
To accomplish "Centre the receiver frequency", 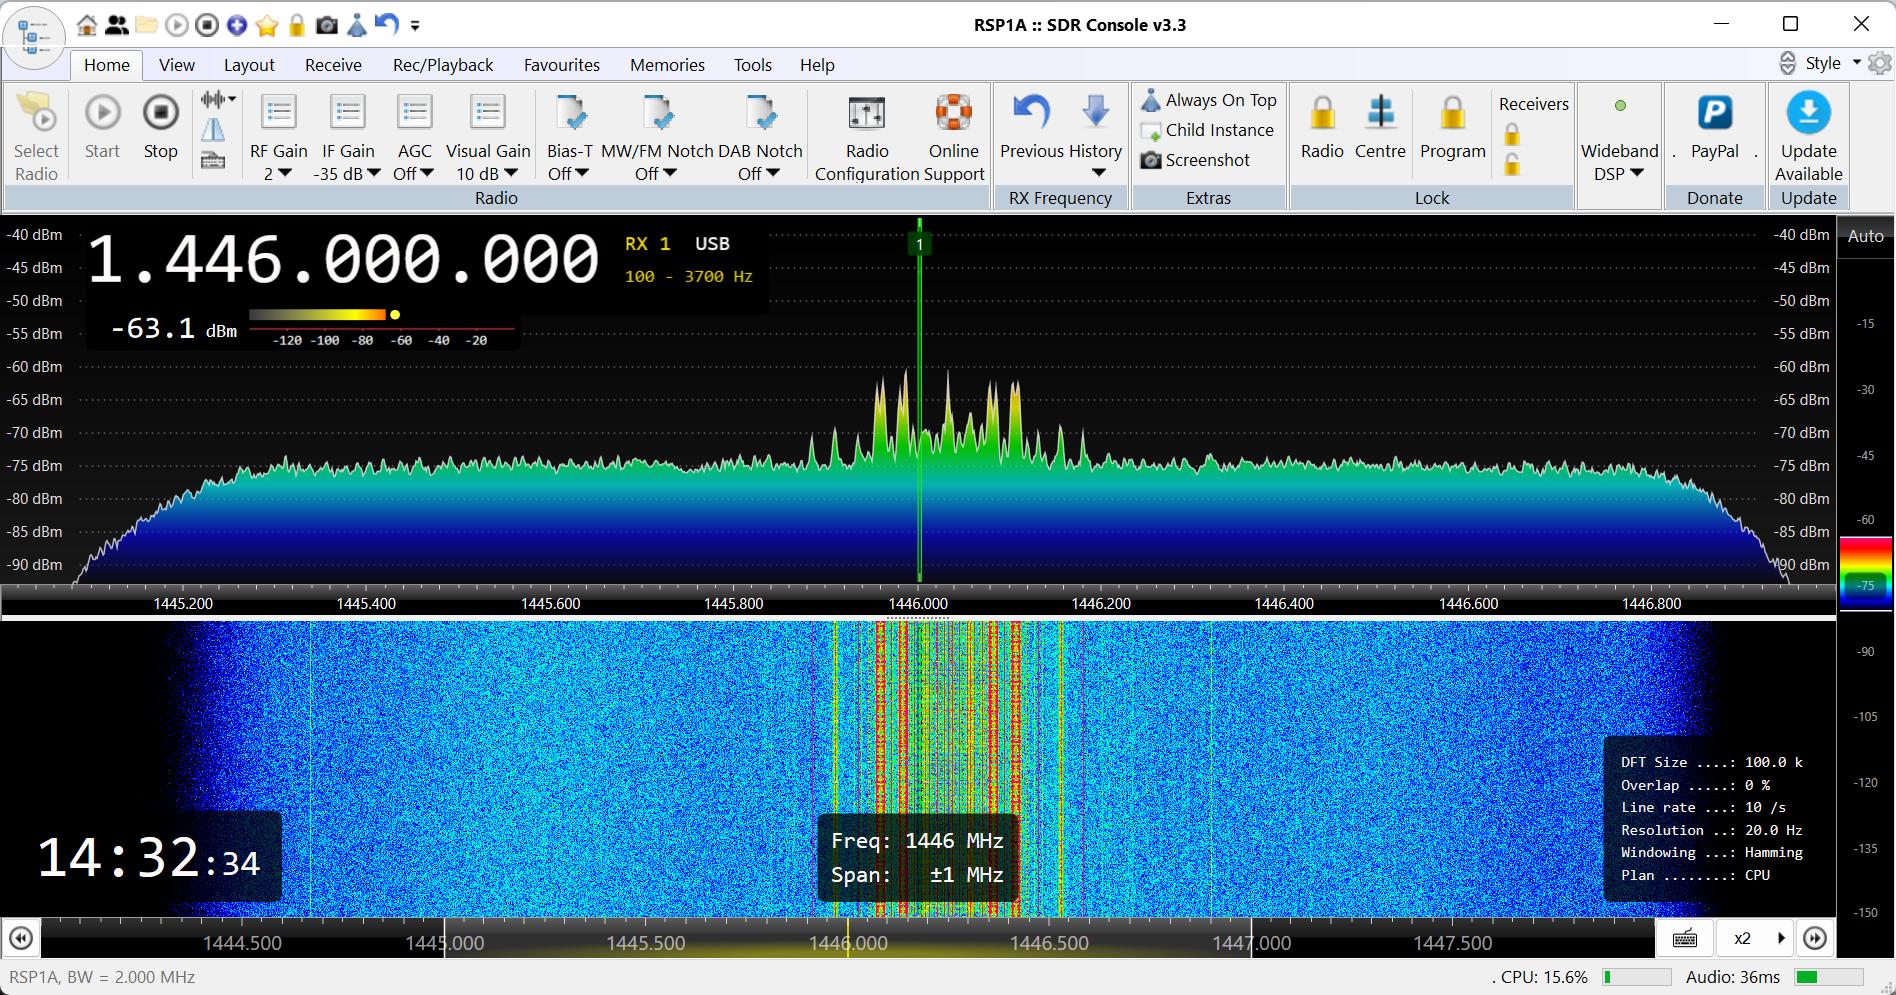I will pos(1380,113).
